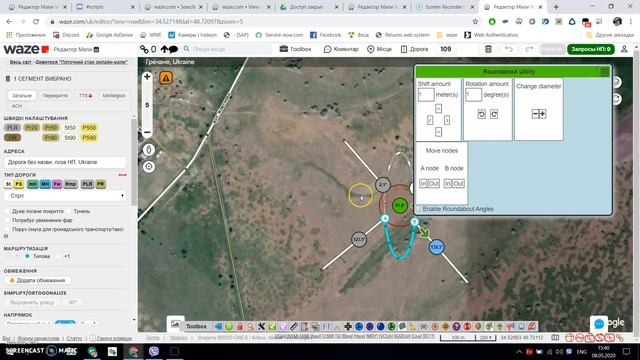The image size is (640, 360).
Task: Click the green power icon in bottom Toolbox
Action: [x=229, y=326]
